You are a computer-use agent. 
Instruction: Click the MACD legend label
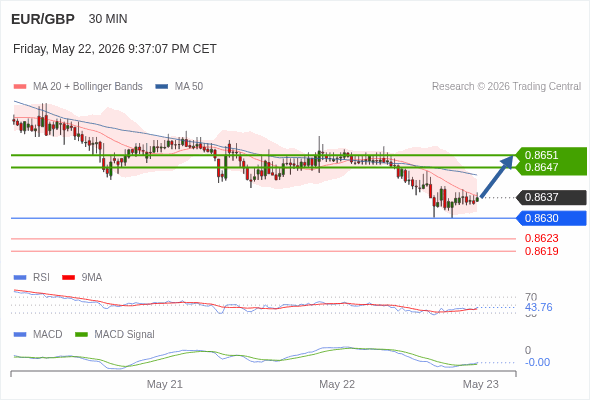(48, 334)
